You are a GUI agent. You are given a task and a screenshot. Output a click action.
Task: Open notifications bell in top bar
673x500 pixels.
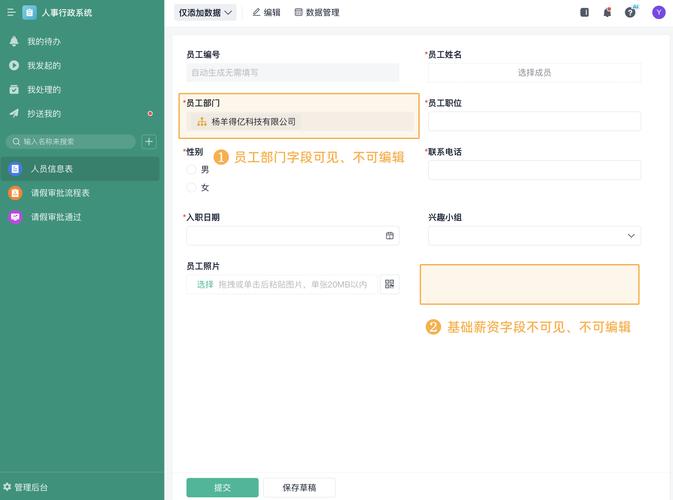click(607, 12)
